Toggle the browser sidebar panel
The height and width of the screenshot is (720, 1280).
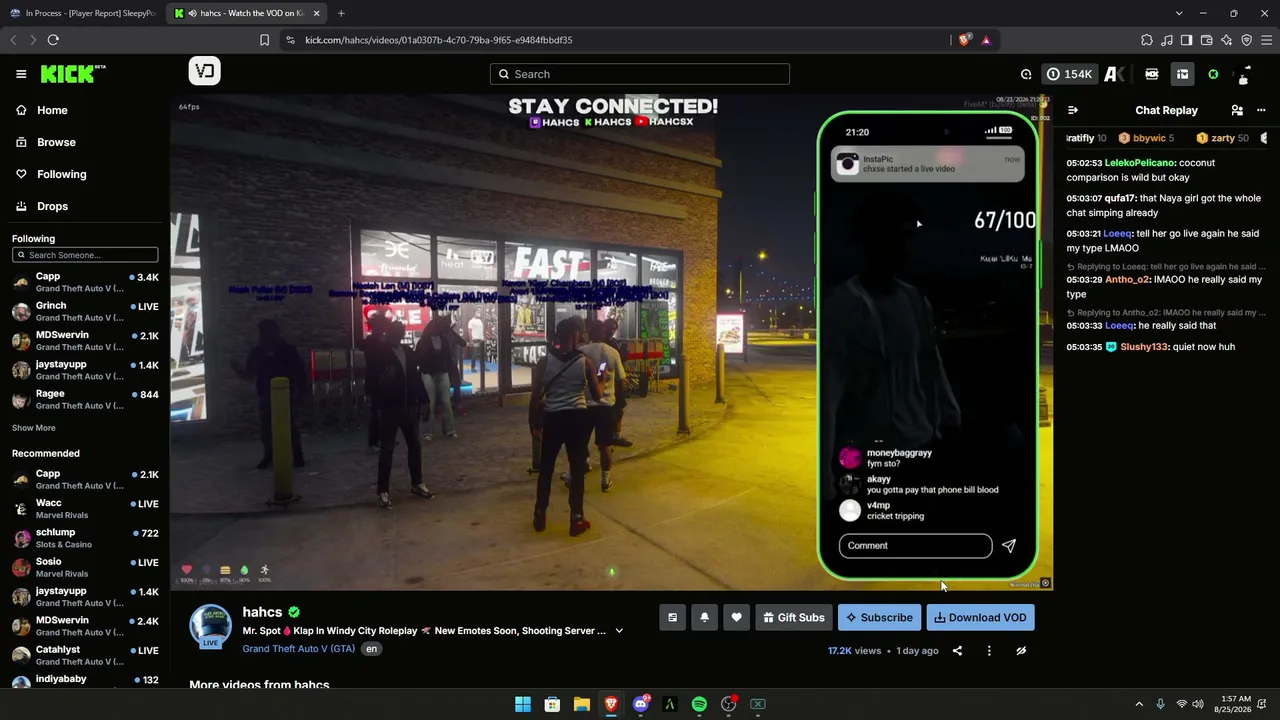[x=1186, y=40]
